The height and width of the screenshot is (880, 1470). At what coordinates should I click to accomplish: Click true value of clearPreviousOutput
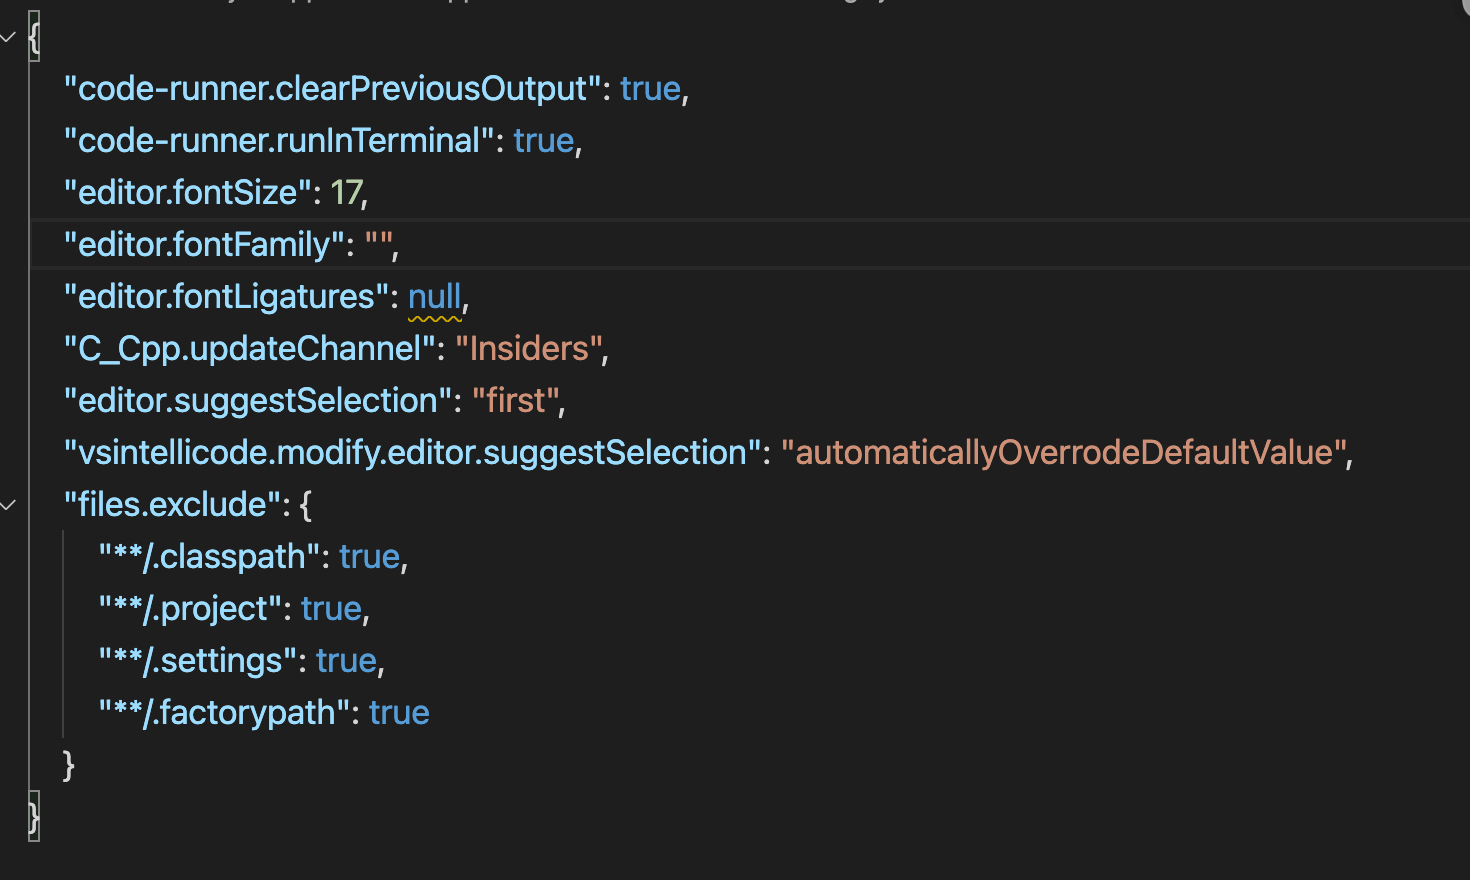[650, 89]
